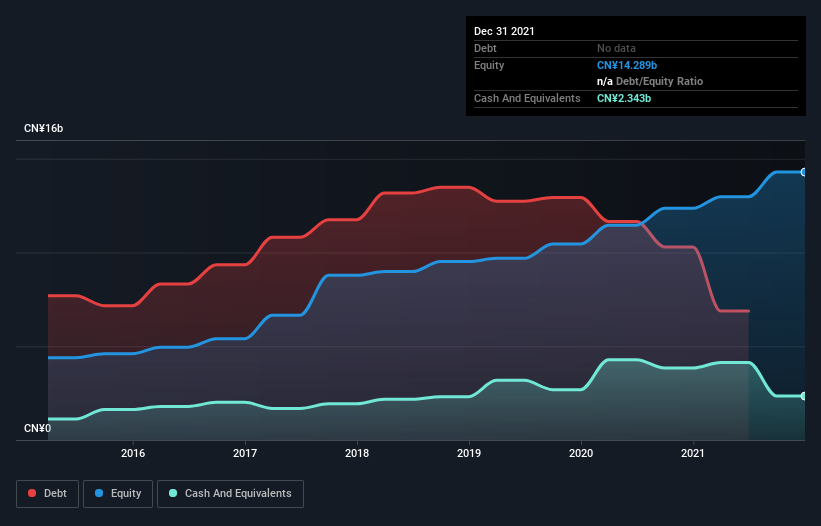
Task: Toggle the Cash And Equivalents legend button
Action: 230,494
